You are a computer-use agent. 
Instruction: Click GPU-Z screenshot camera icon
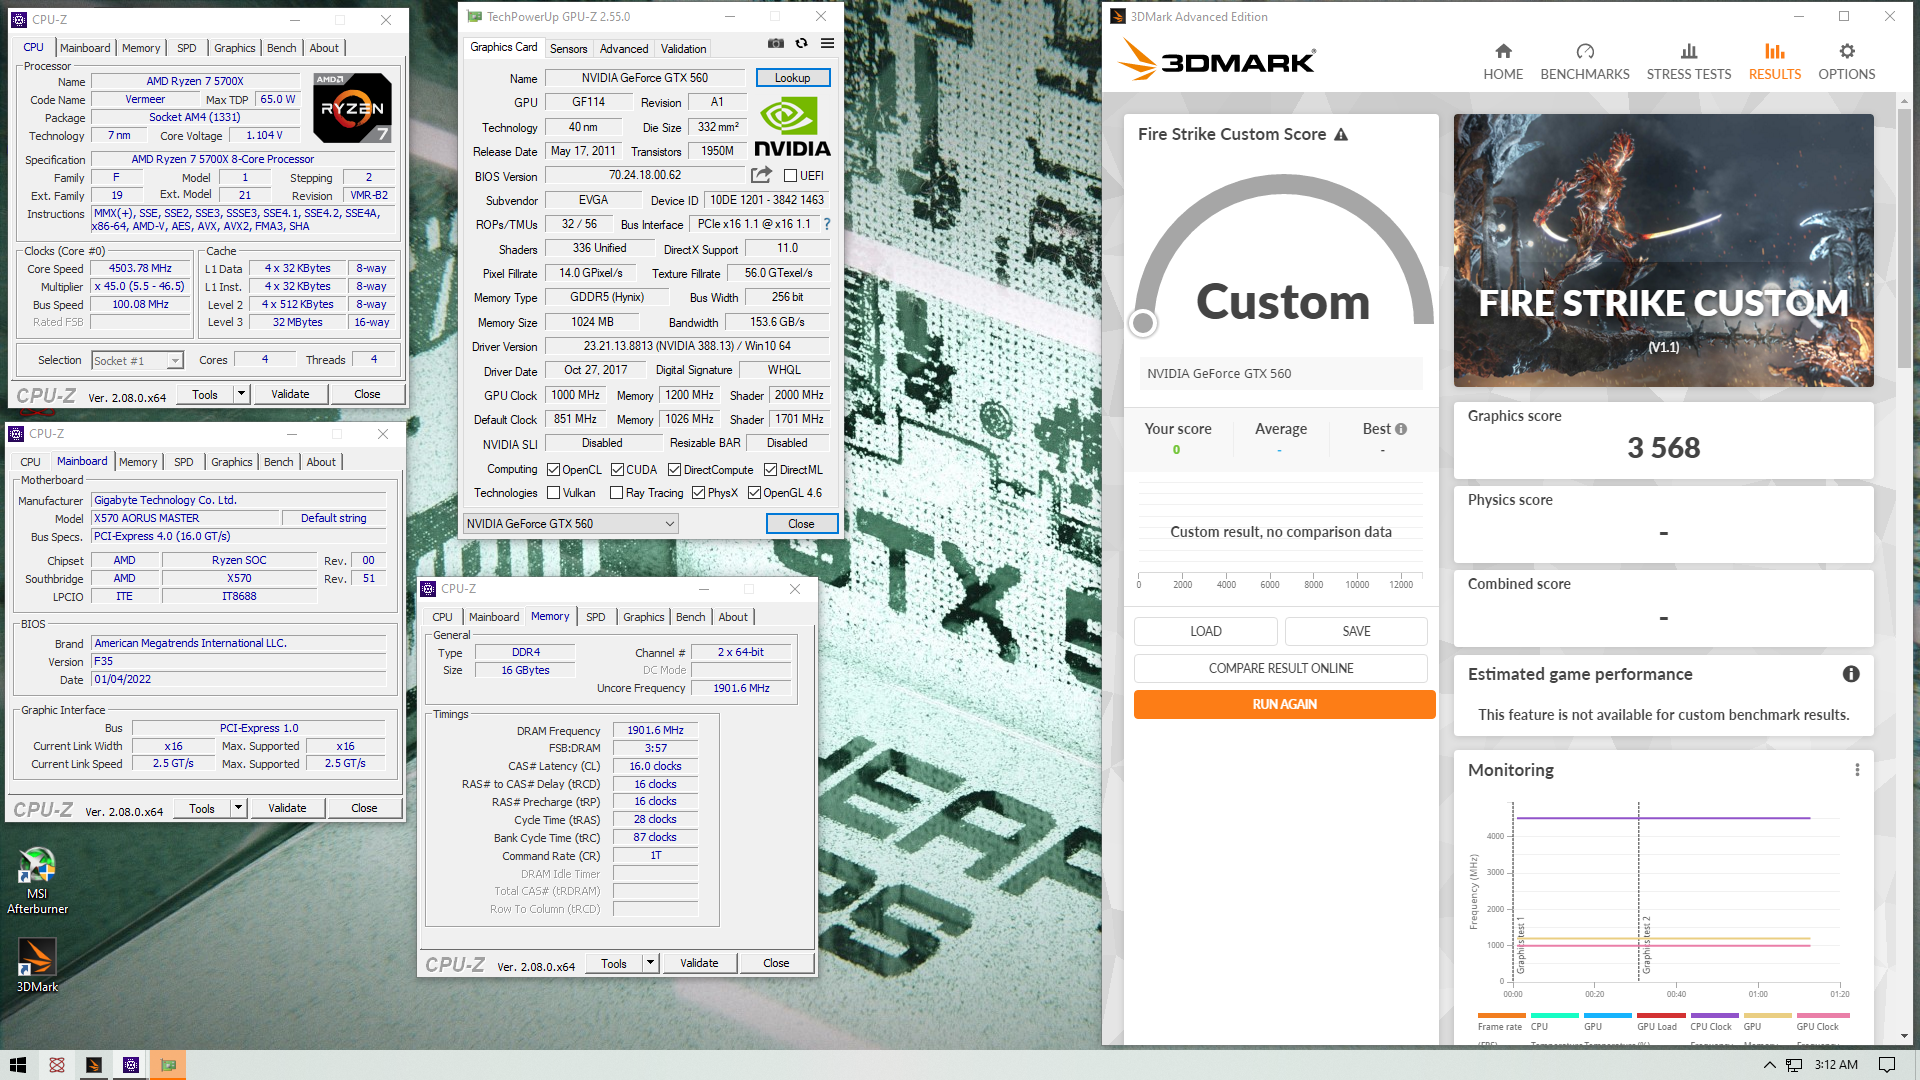click(x=776, y=43)
